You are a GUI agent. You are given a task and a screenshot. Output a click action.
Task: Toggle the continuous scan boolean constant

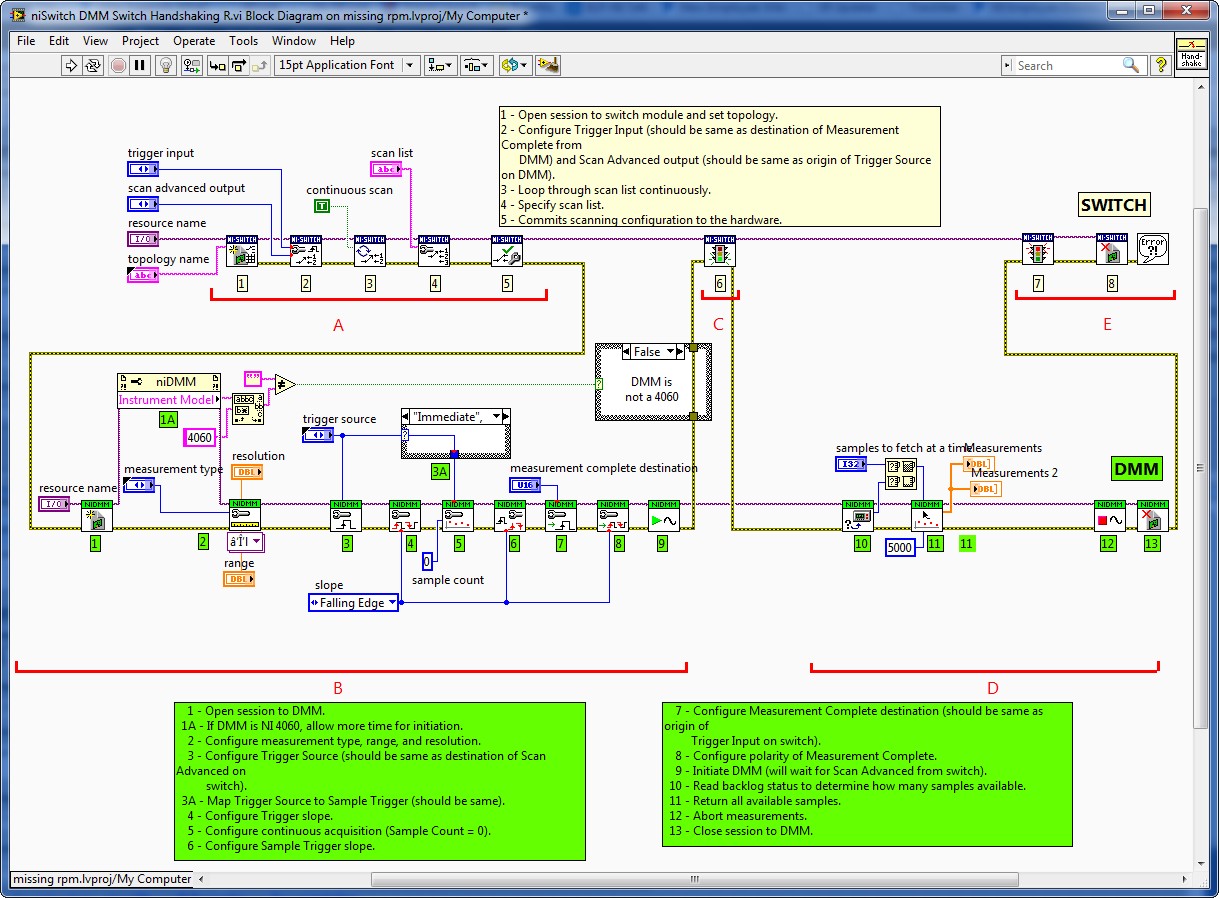point(321,205)
